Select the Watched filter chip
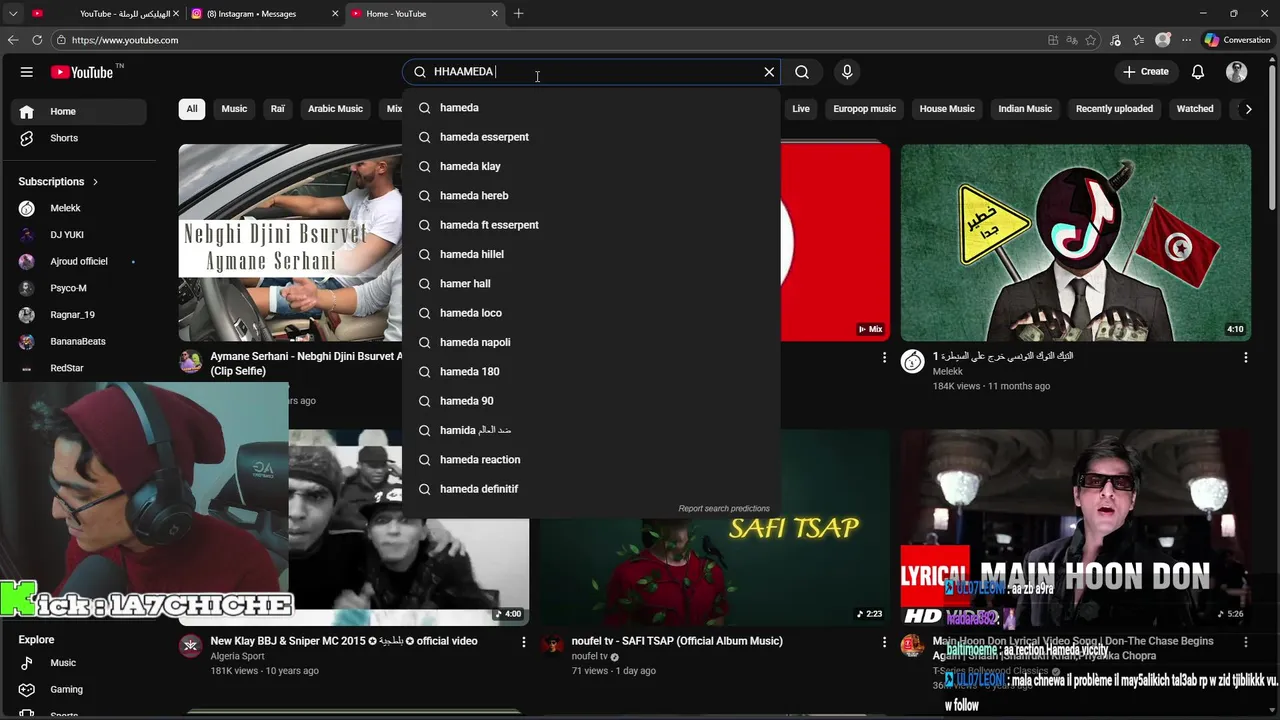Viewport: 1280px width, 720px height. point(1195,109)
